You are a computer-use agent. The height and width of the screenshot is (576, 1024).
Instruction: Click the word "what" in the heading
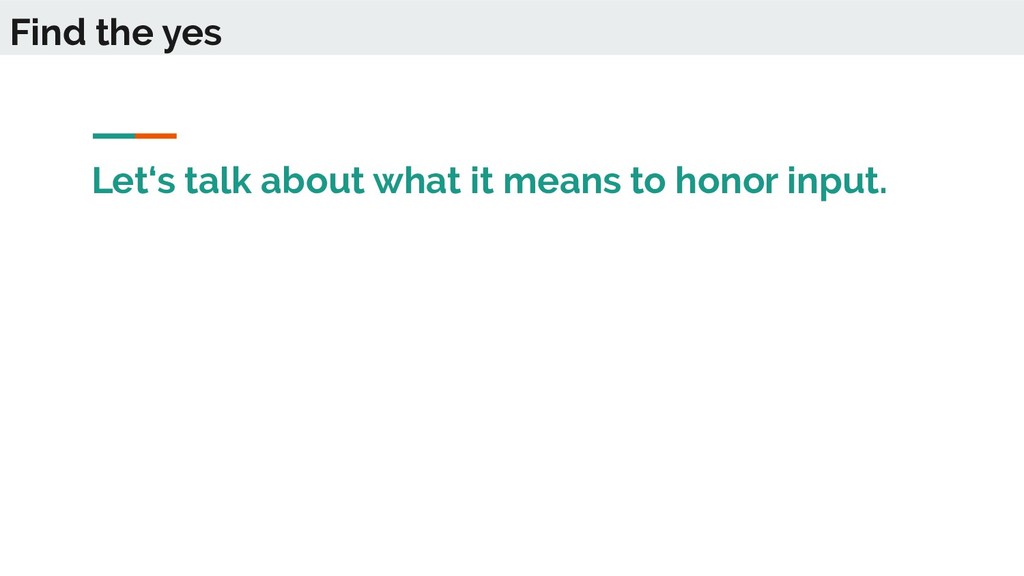417,180
